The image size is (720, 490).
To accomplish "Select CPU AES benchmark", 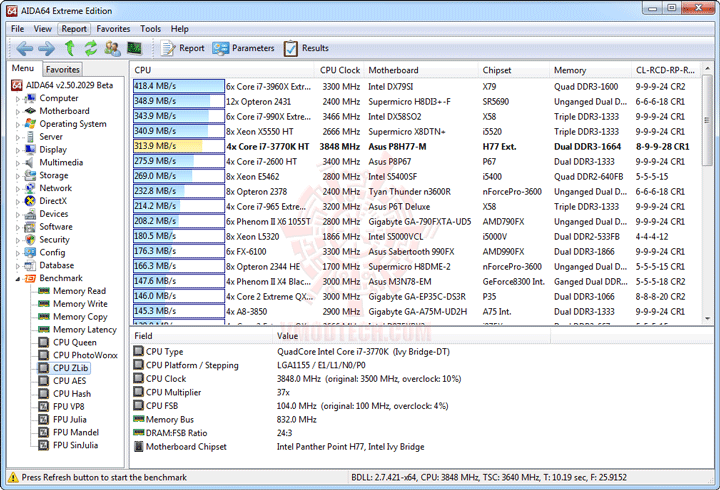I will click(x=69, y=381).
